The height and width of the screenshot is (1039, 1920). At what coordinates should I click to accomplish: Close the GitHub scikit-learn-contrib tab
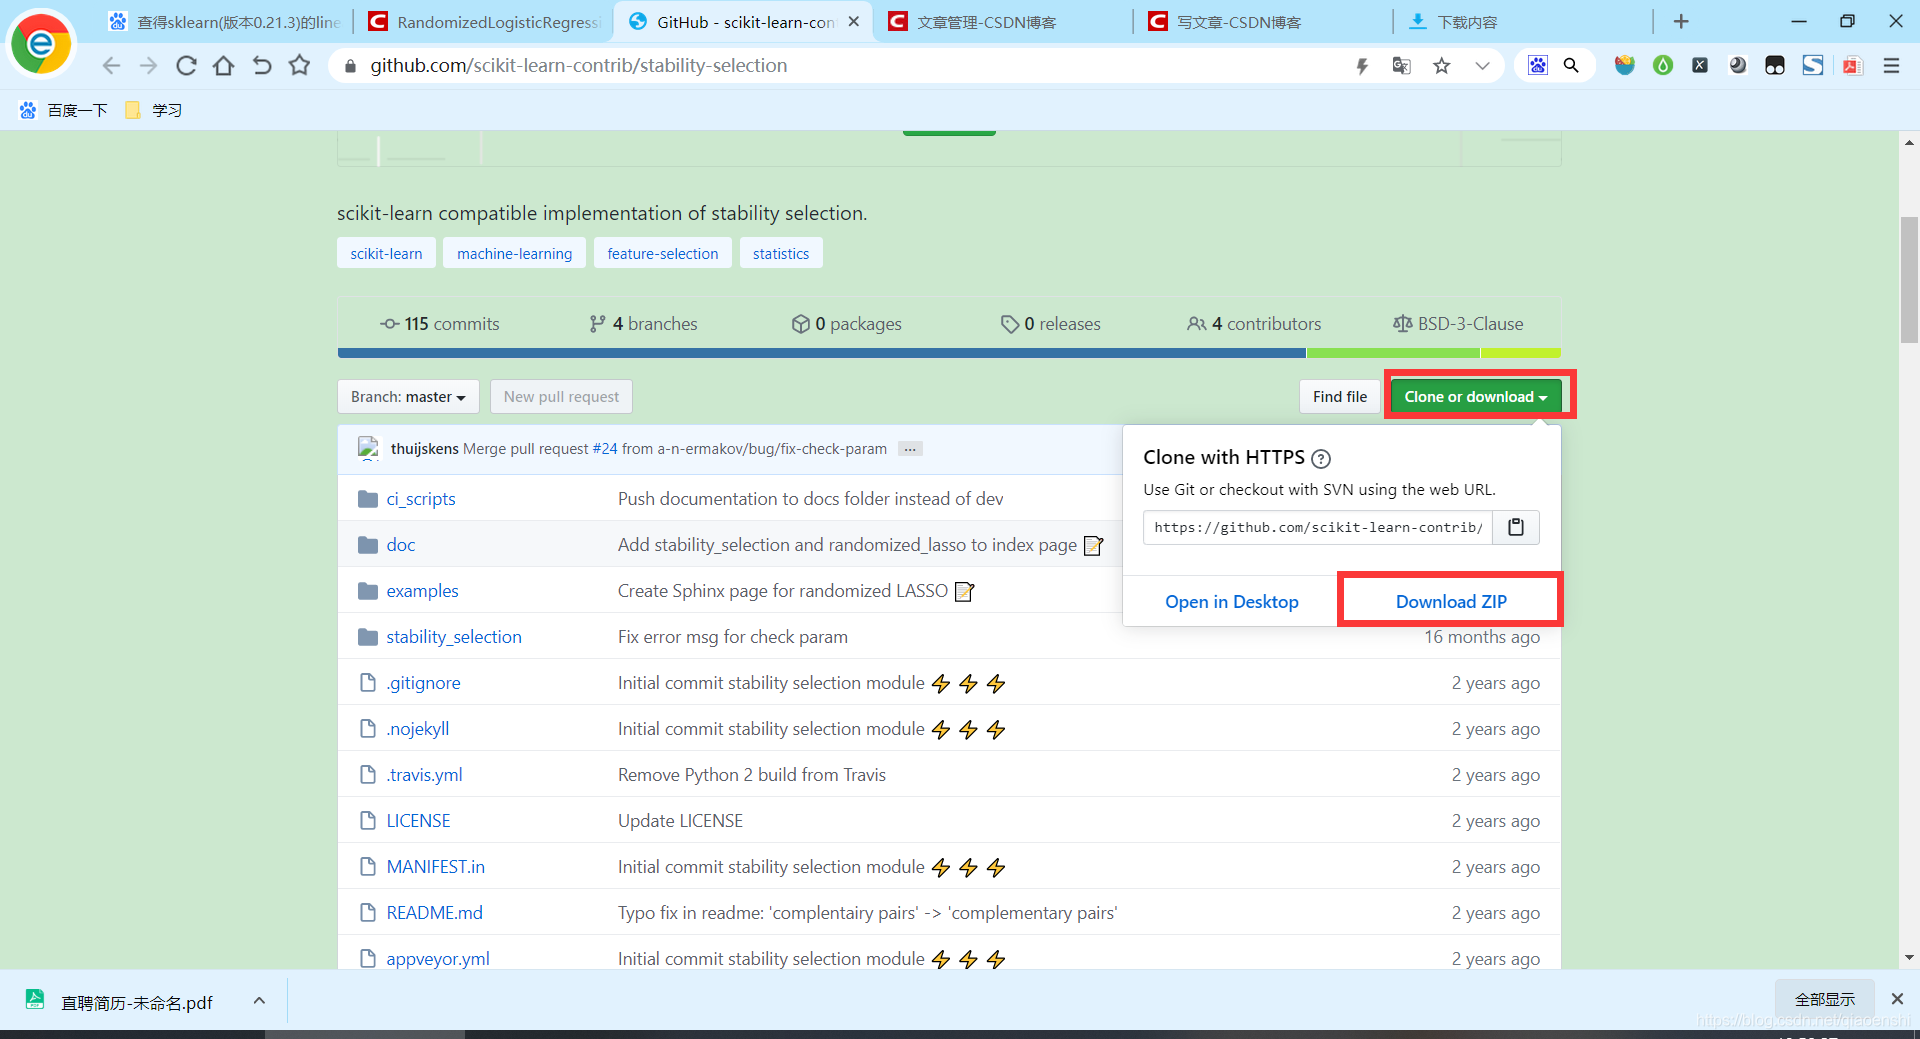click(x=853, y=21)
